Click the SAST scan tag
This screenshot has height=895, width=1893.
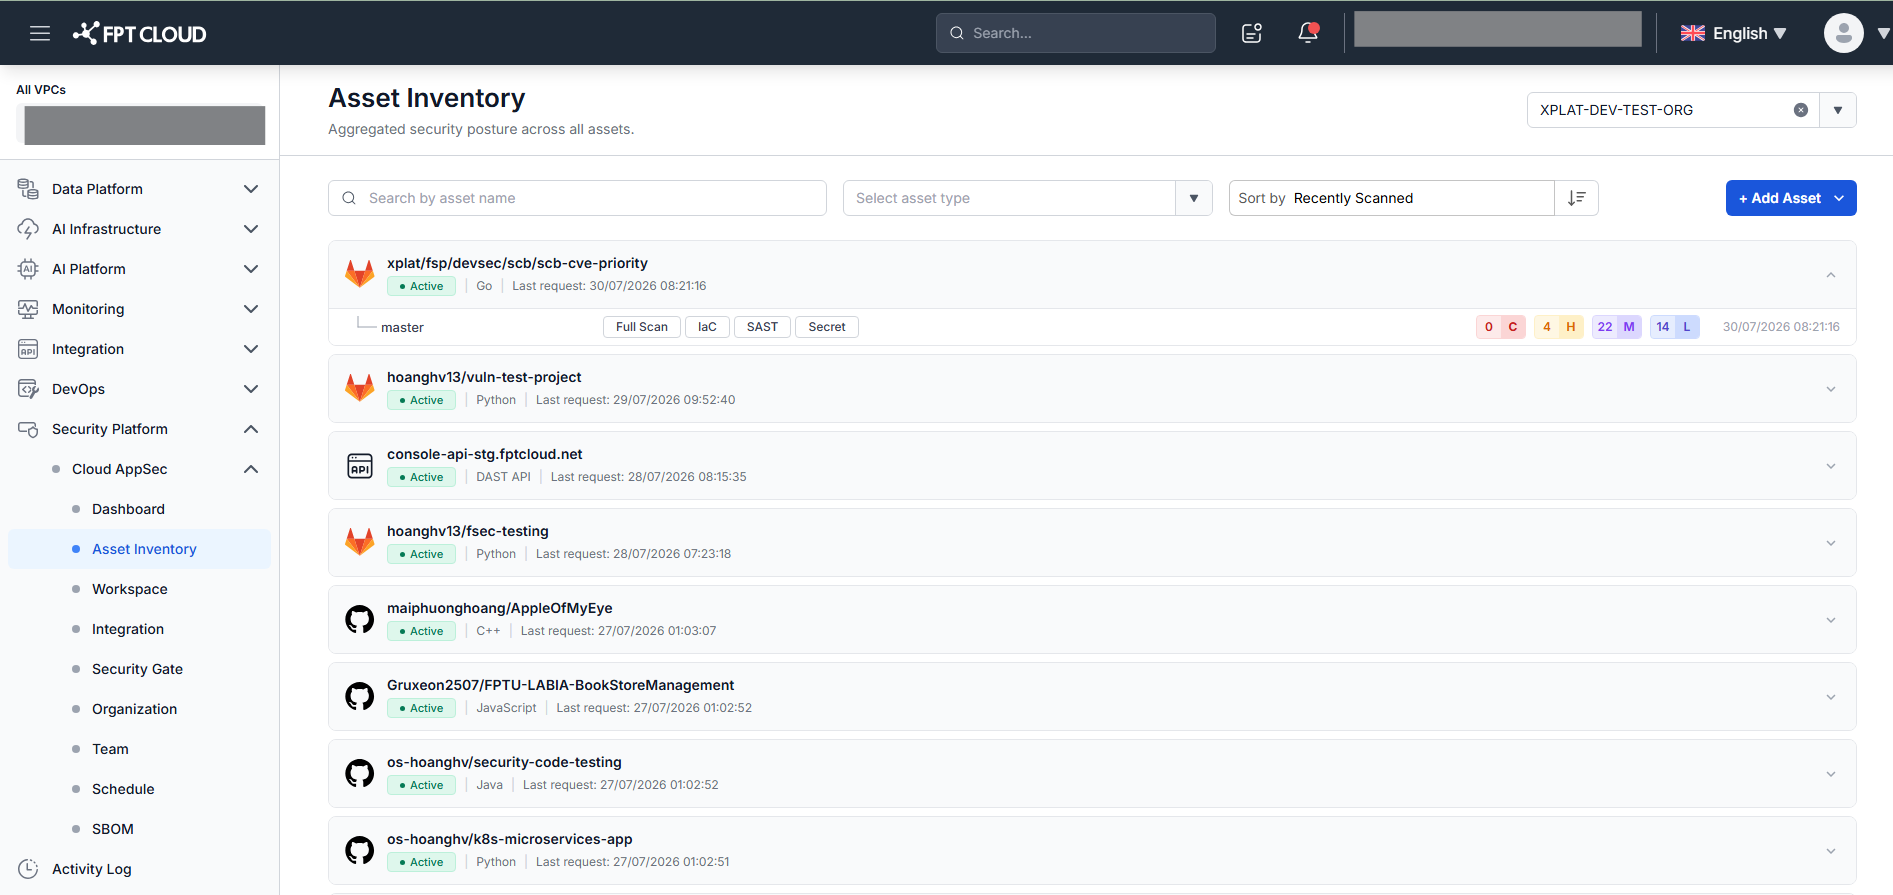(x=762, y=327)
